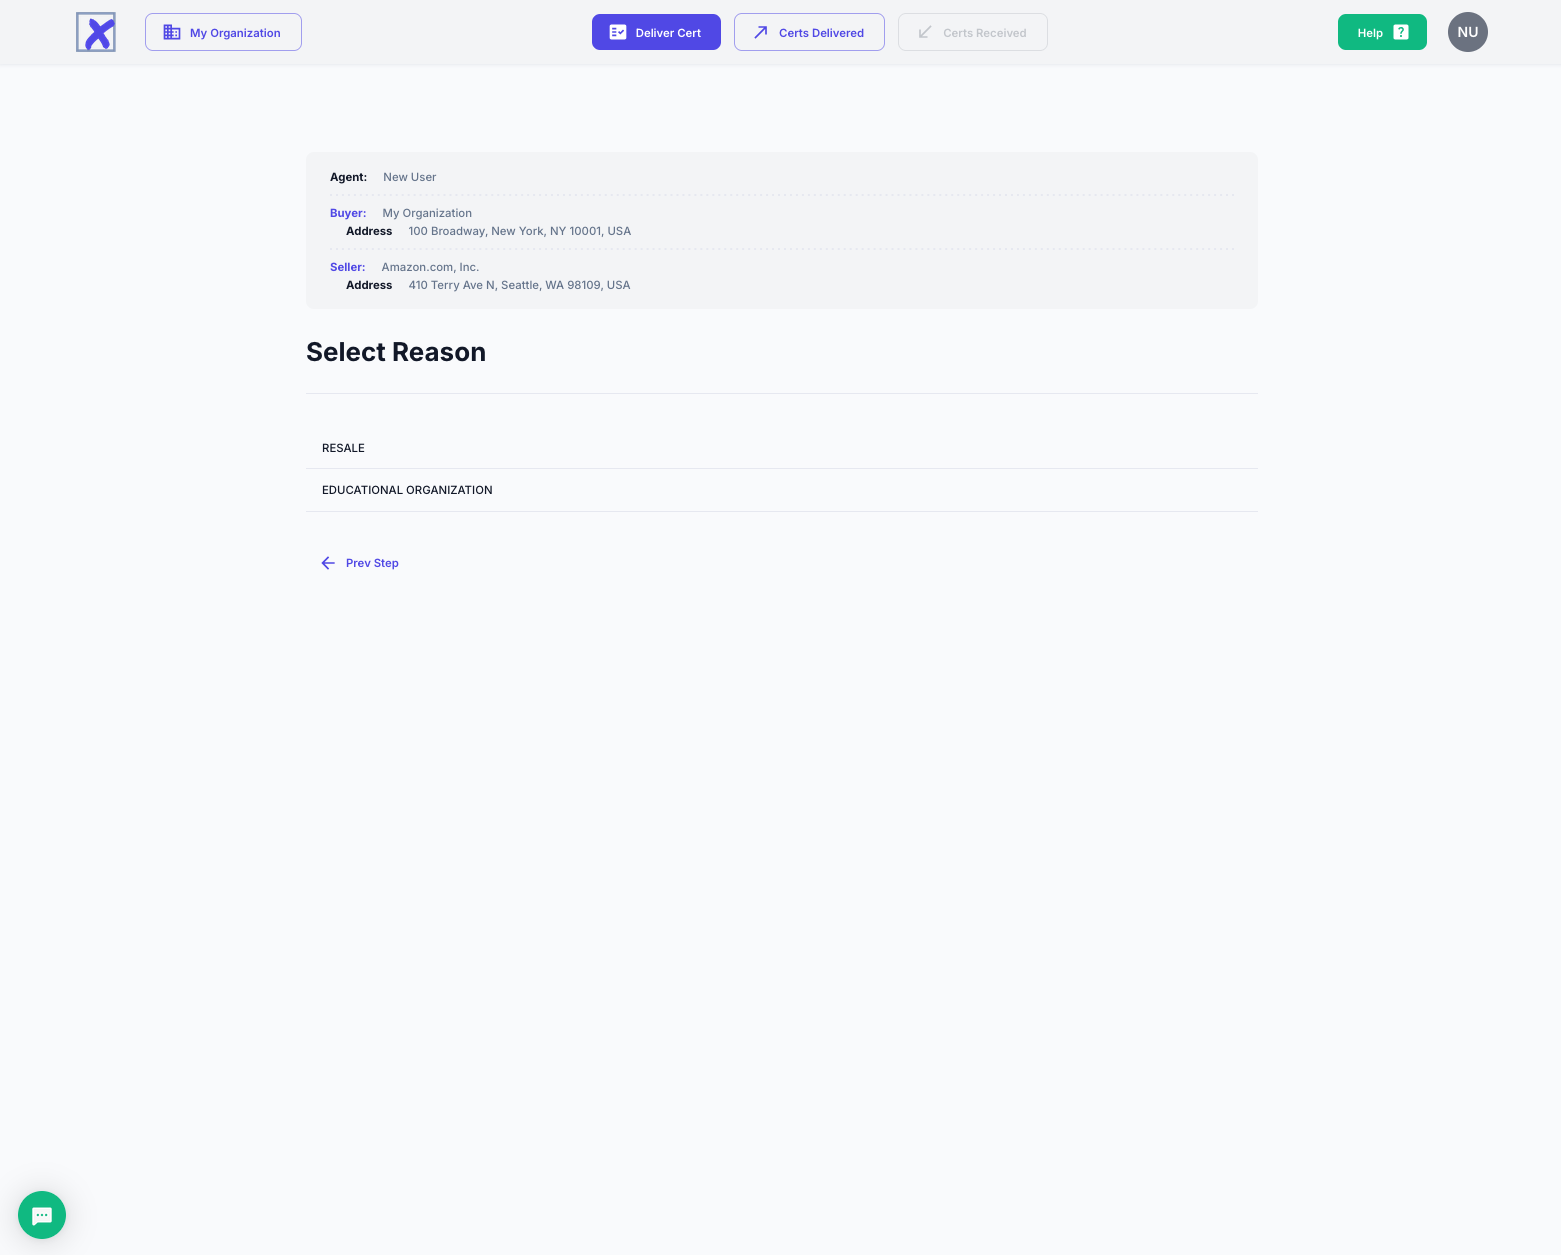Click the up-right arrow icon in Certs Delivered
The image size is (1561, 1255).
(761, 32)
